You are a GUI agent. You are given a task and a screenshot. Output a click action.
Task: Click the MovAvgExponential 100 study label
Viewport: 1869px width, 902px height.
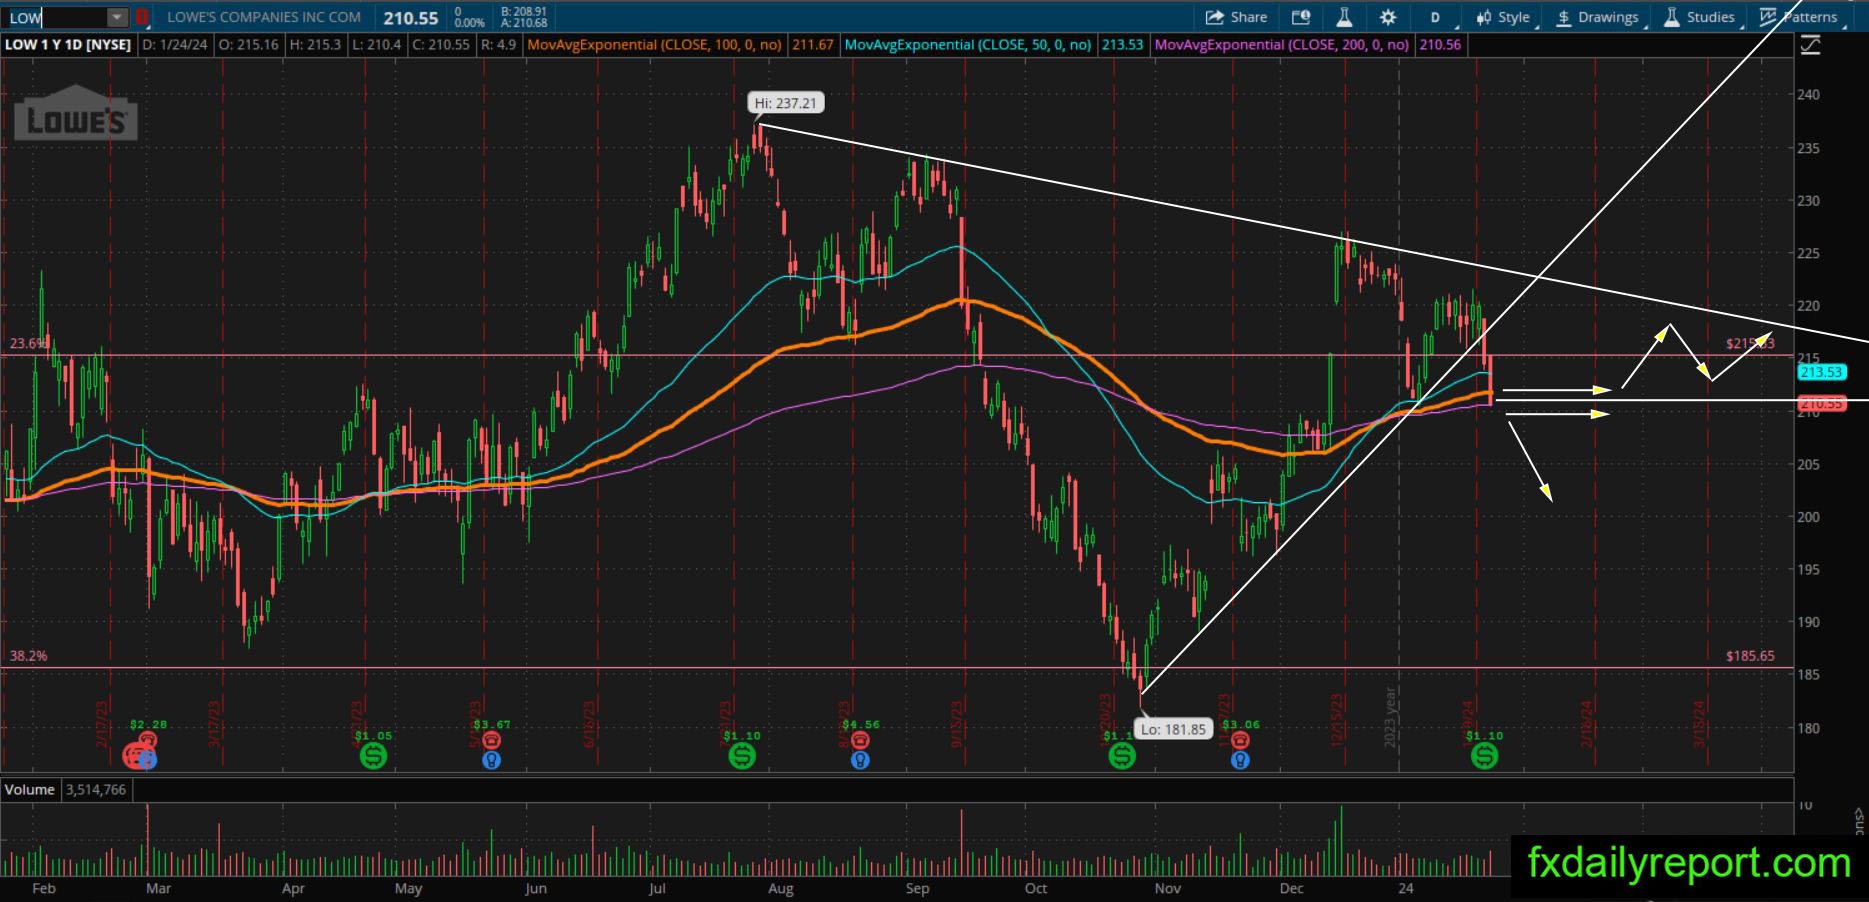(x=655, y=45)
